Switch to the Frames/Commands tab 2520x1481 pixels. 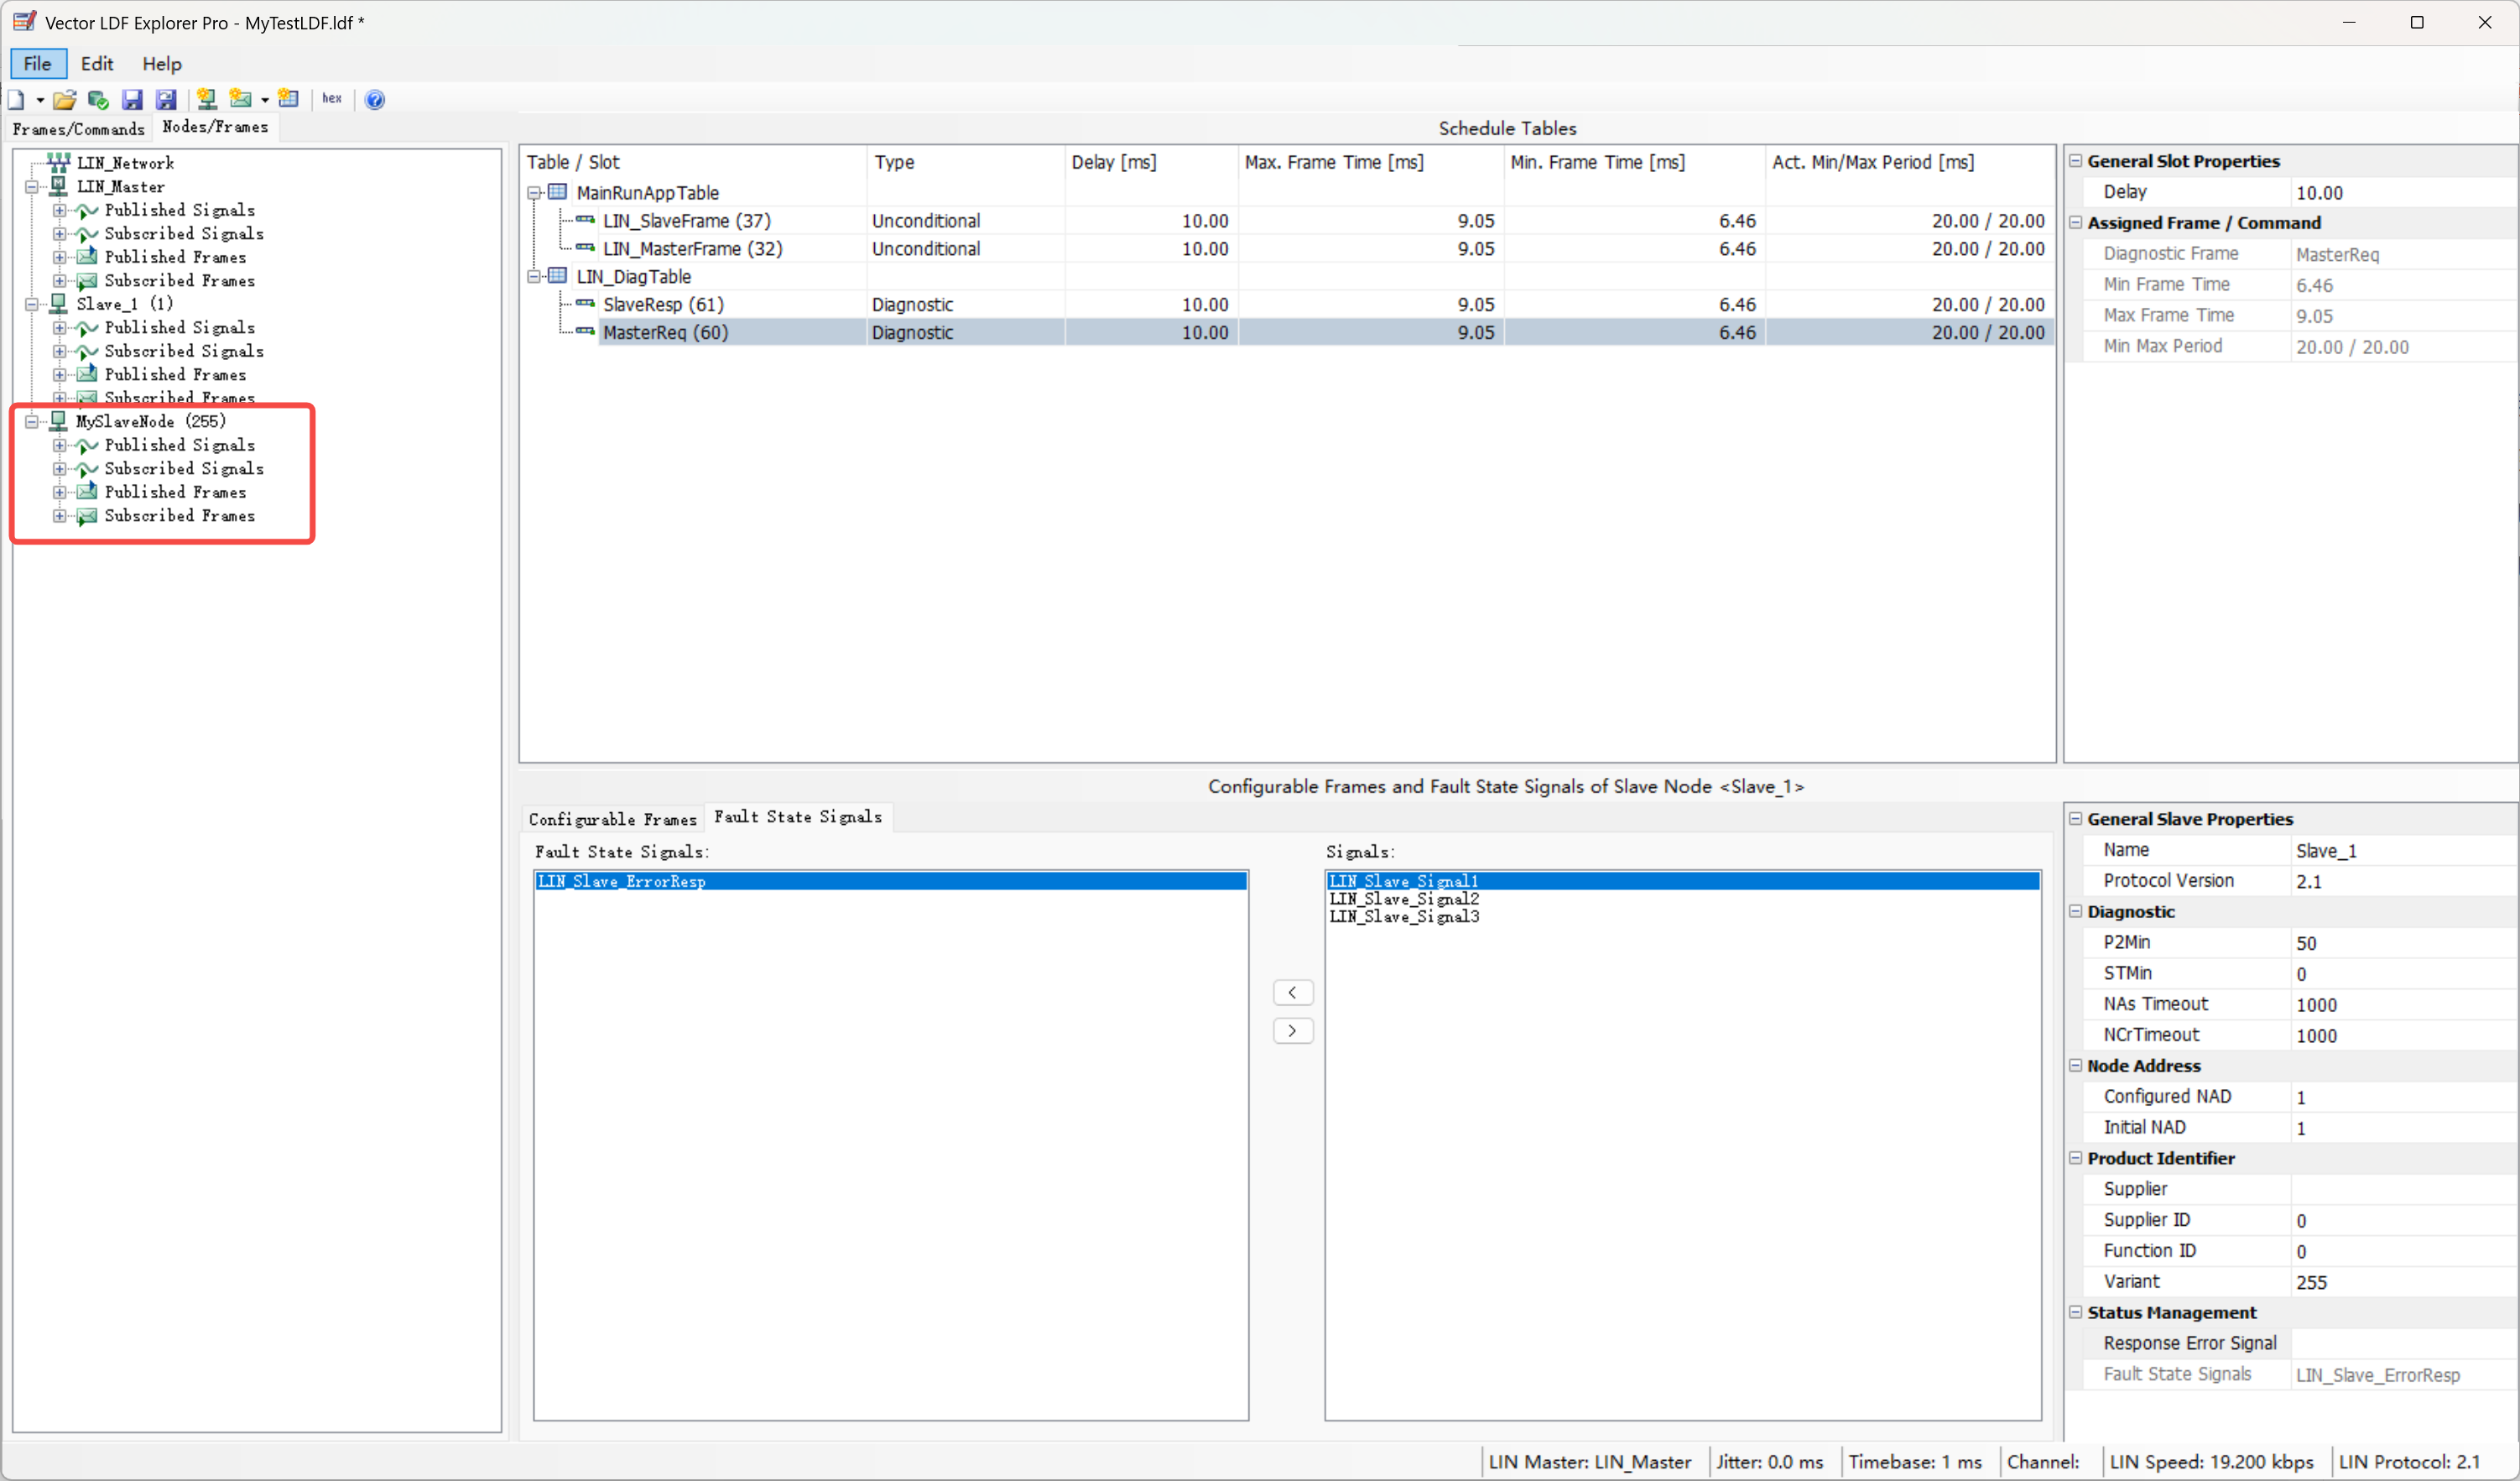pos(79,129)
